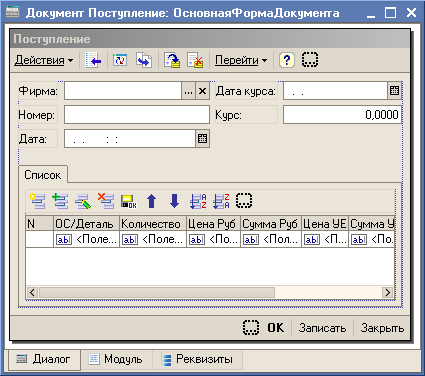Click the field cell under Количество
Image resolution: width=425 pixels, height=376 pixels.
pos(153,239)
